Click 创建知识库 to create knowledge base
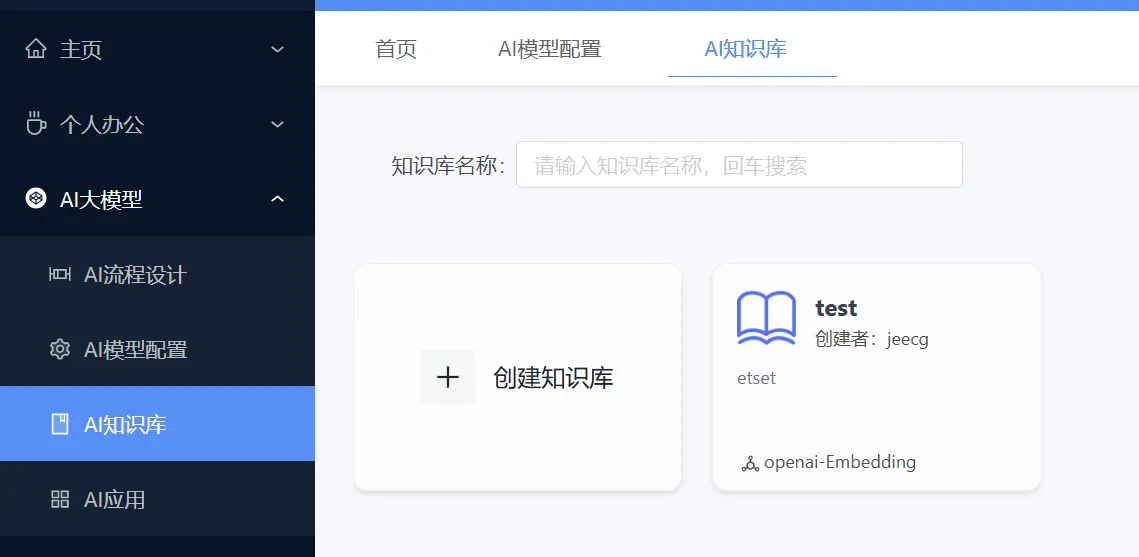This screenshot has width=1139, height=557. tap(554, 378)
